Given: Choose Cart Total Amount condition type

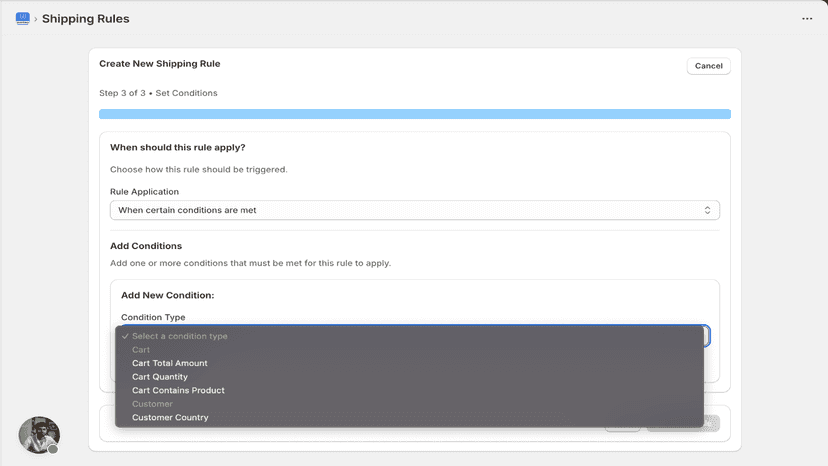Looking at the screenshot, I should coord(170,363).
